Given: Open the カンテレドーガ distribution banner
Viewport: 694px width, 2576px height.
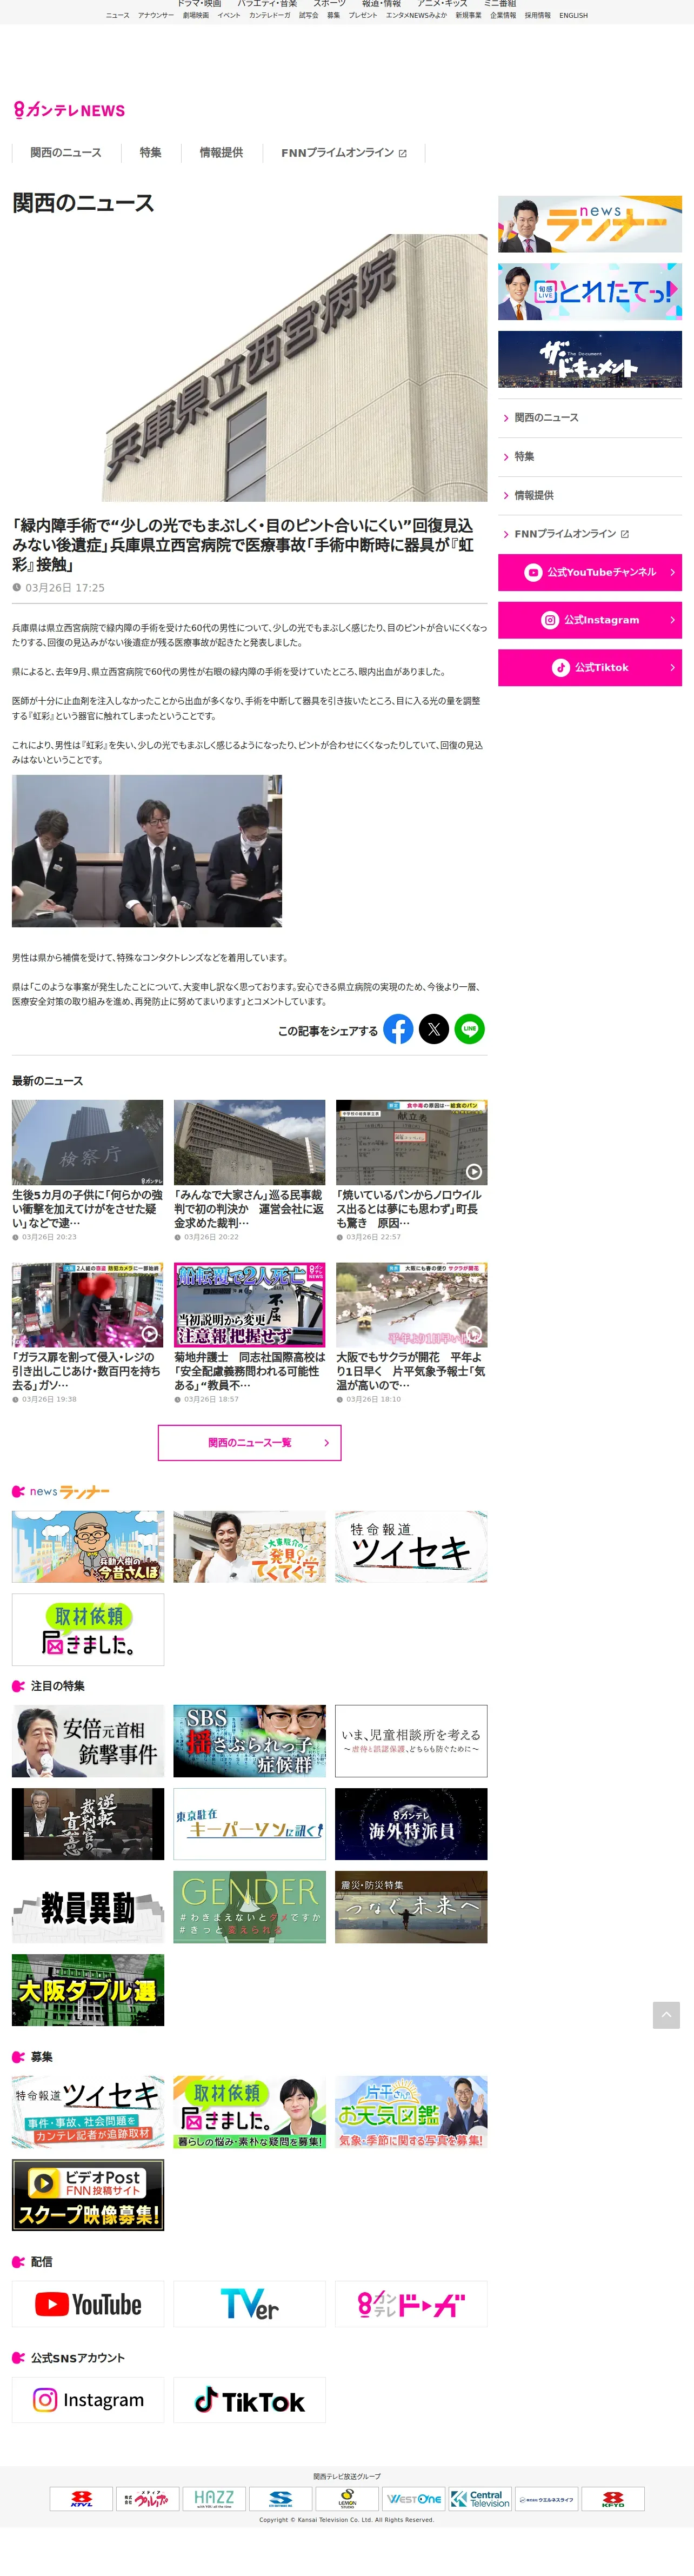Looking at the screenshot, I should [411, 2304].
